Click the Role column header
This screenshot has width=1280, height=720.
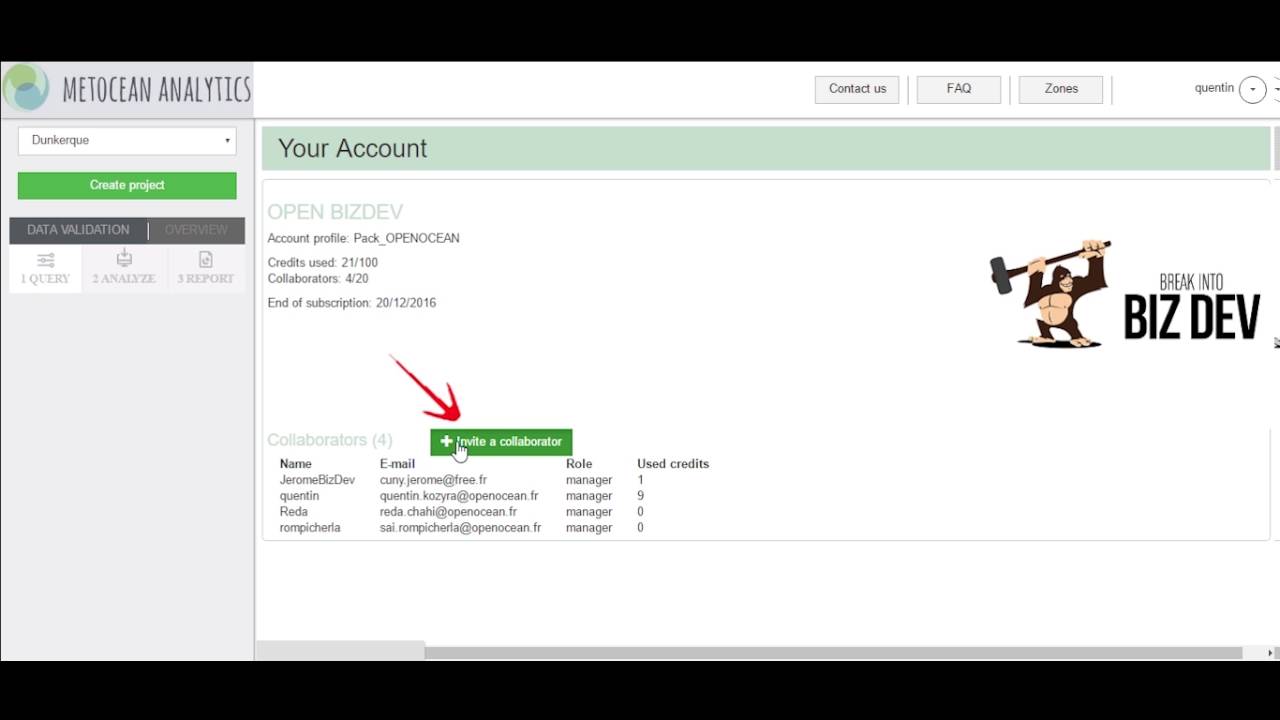point(579,464)
